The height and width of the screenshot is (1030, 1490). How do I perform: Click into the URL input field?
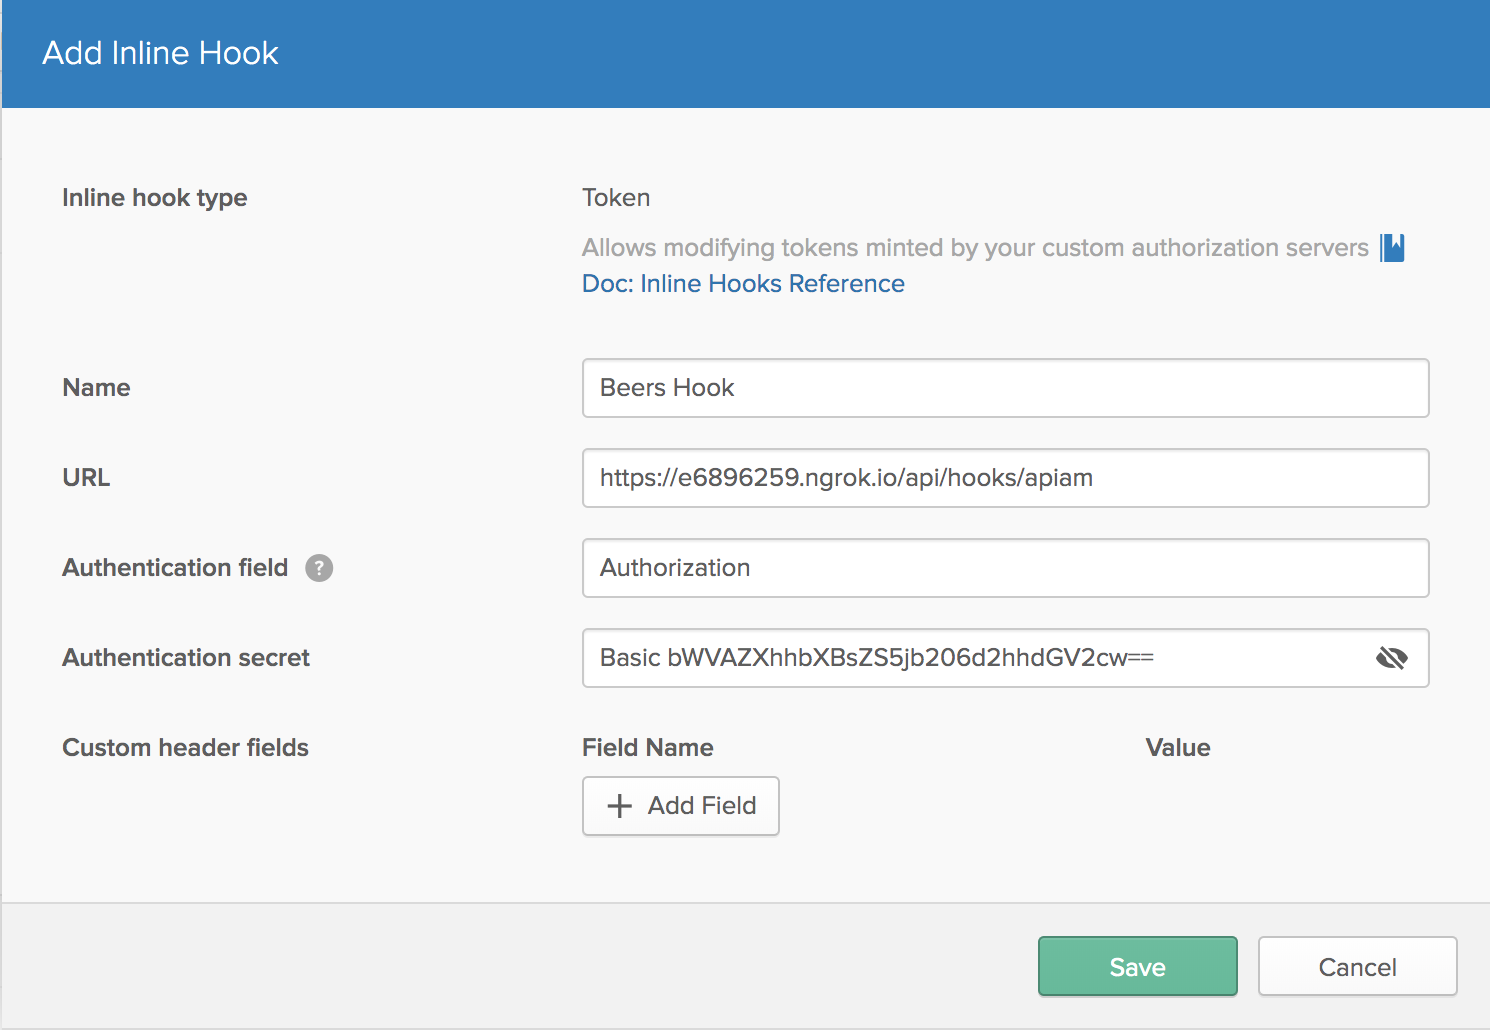pos(1005,478)
